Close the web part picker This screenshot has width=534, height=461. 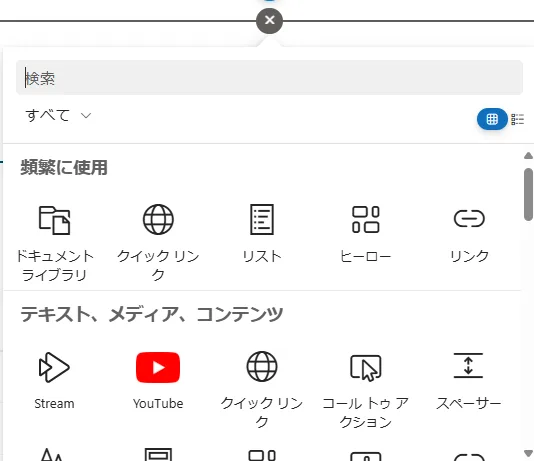pyautogui.click(x=269, y=20)
